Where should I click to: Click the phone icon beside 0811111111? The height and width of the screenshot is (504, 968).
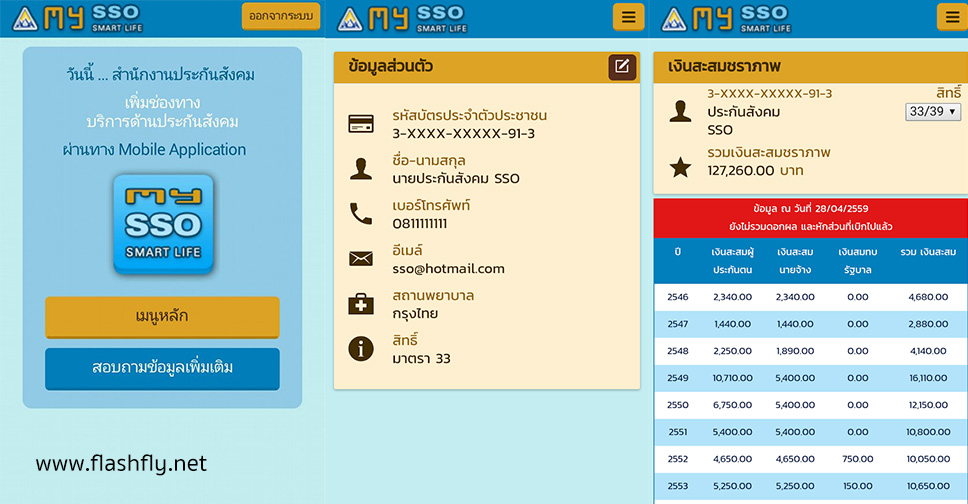[360, 214]
